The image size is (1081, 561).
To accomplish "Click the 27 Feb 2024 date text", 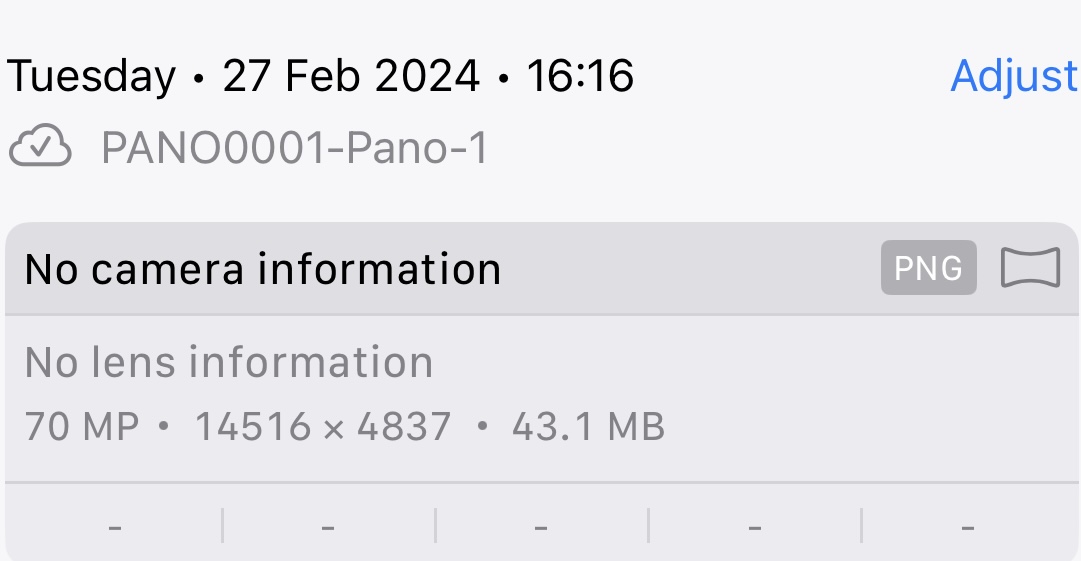I will [351, 76].
